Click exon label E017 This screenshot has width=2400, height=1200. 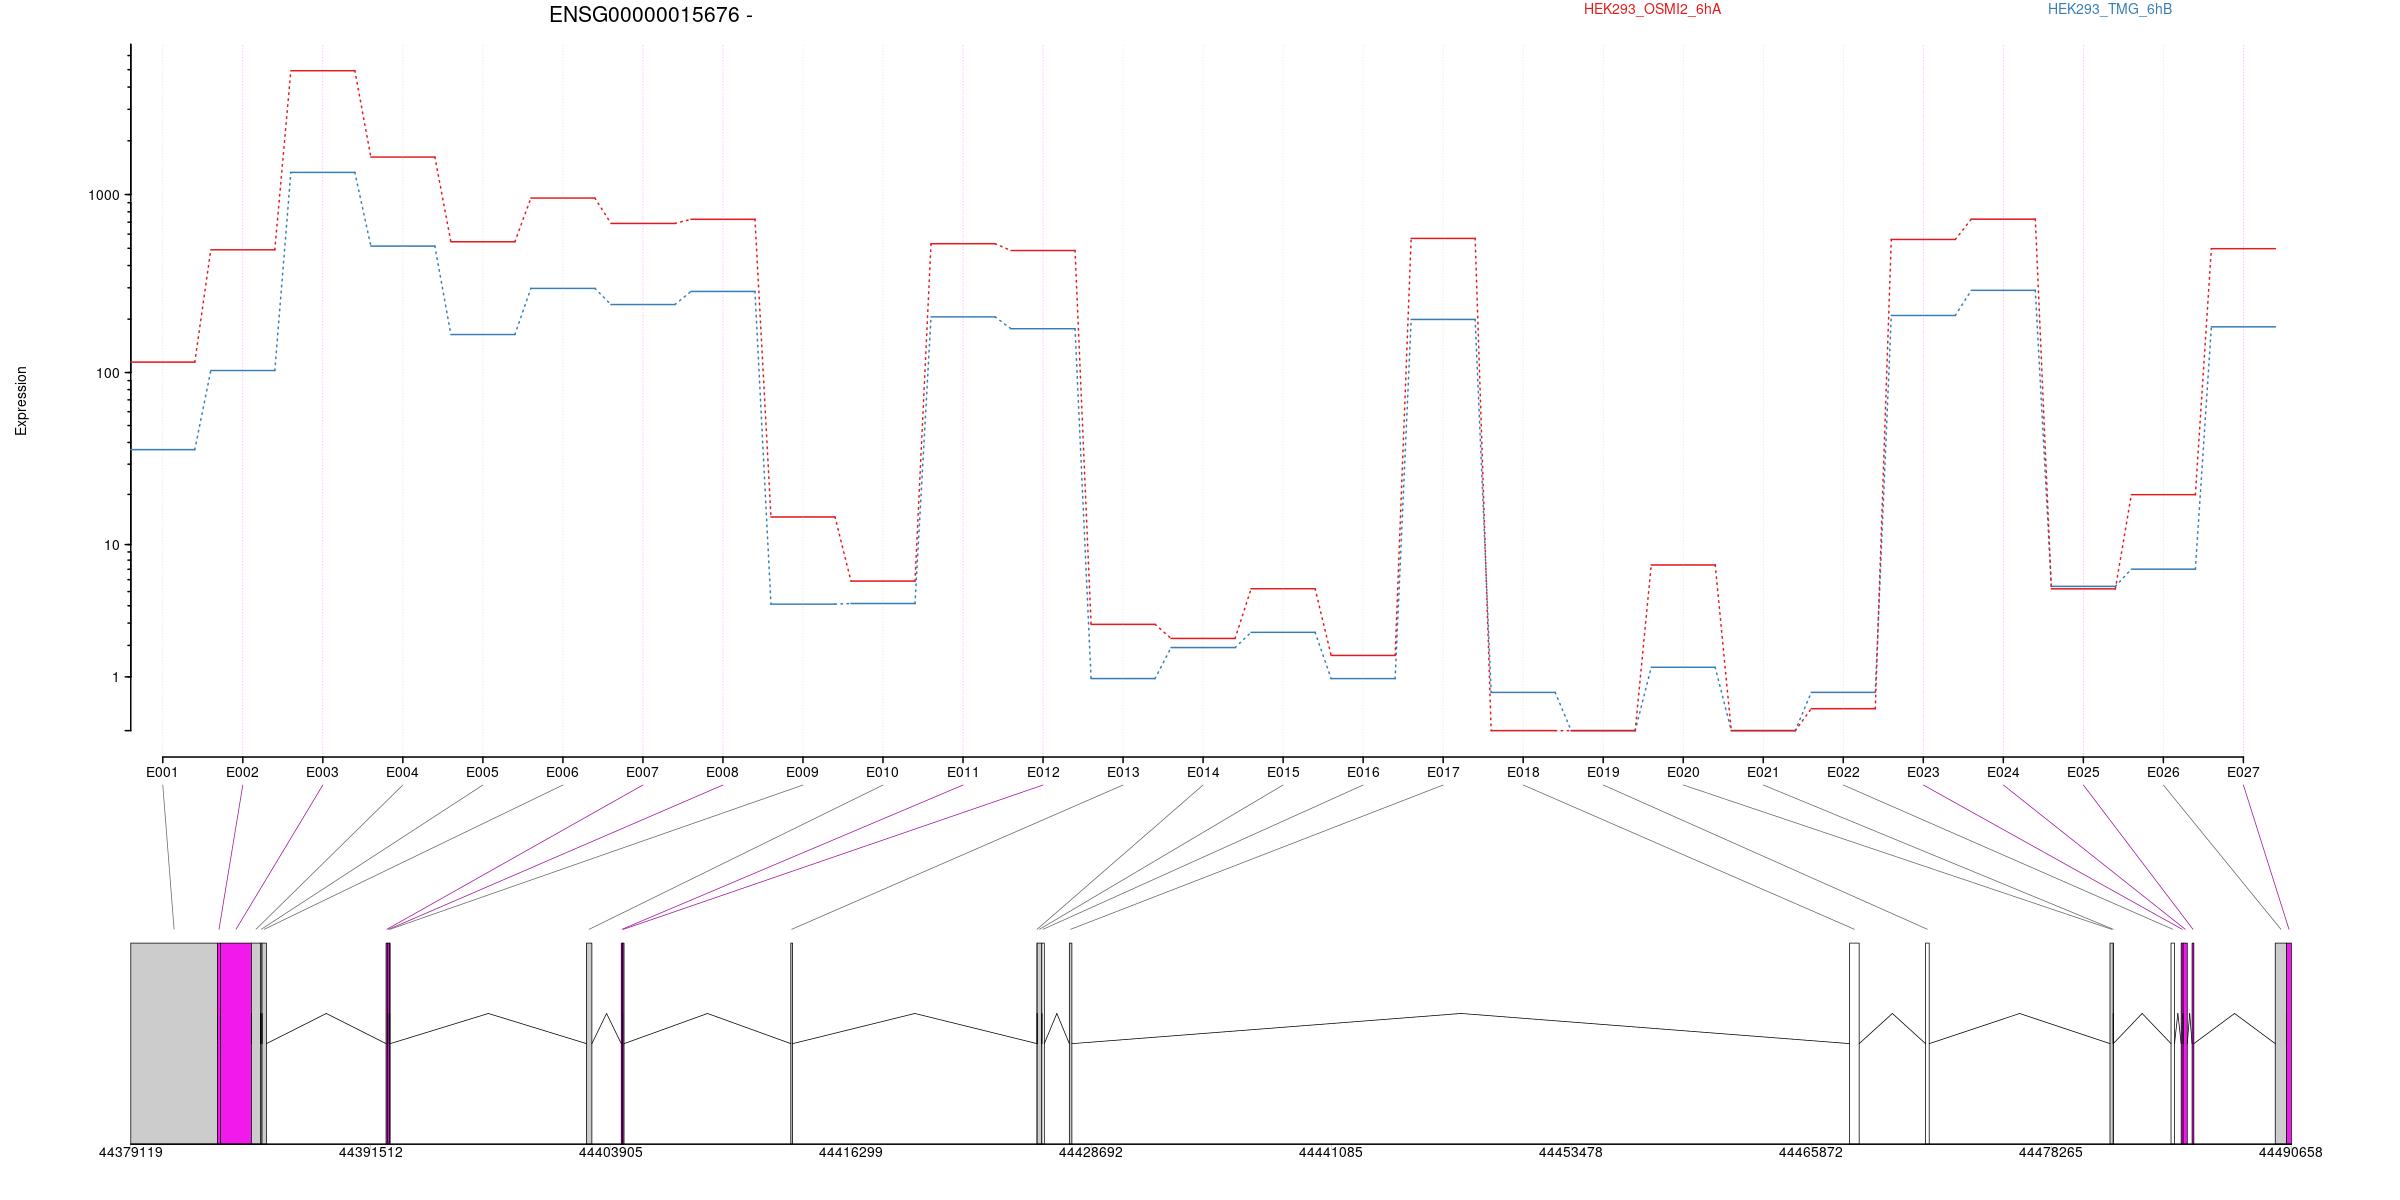1443,773
